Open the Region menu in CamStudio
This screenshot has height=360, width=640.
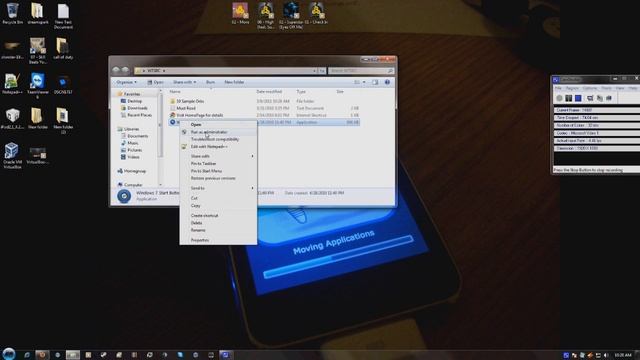pos(572,88)
